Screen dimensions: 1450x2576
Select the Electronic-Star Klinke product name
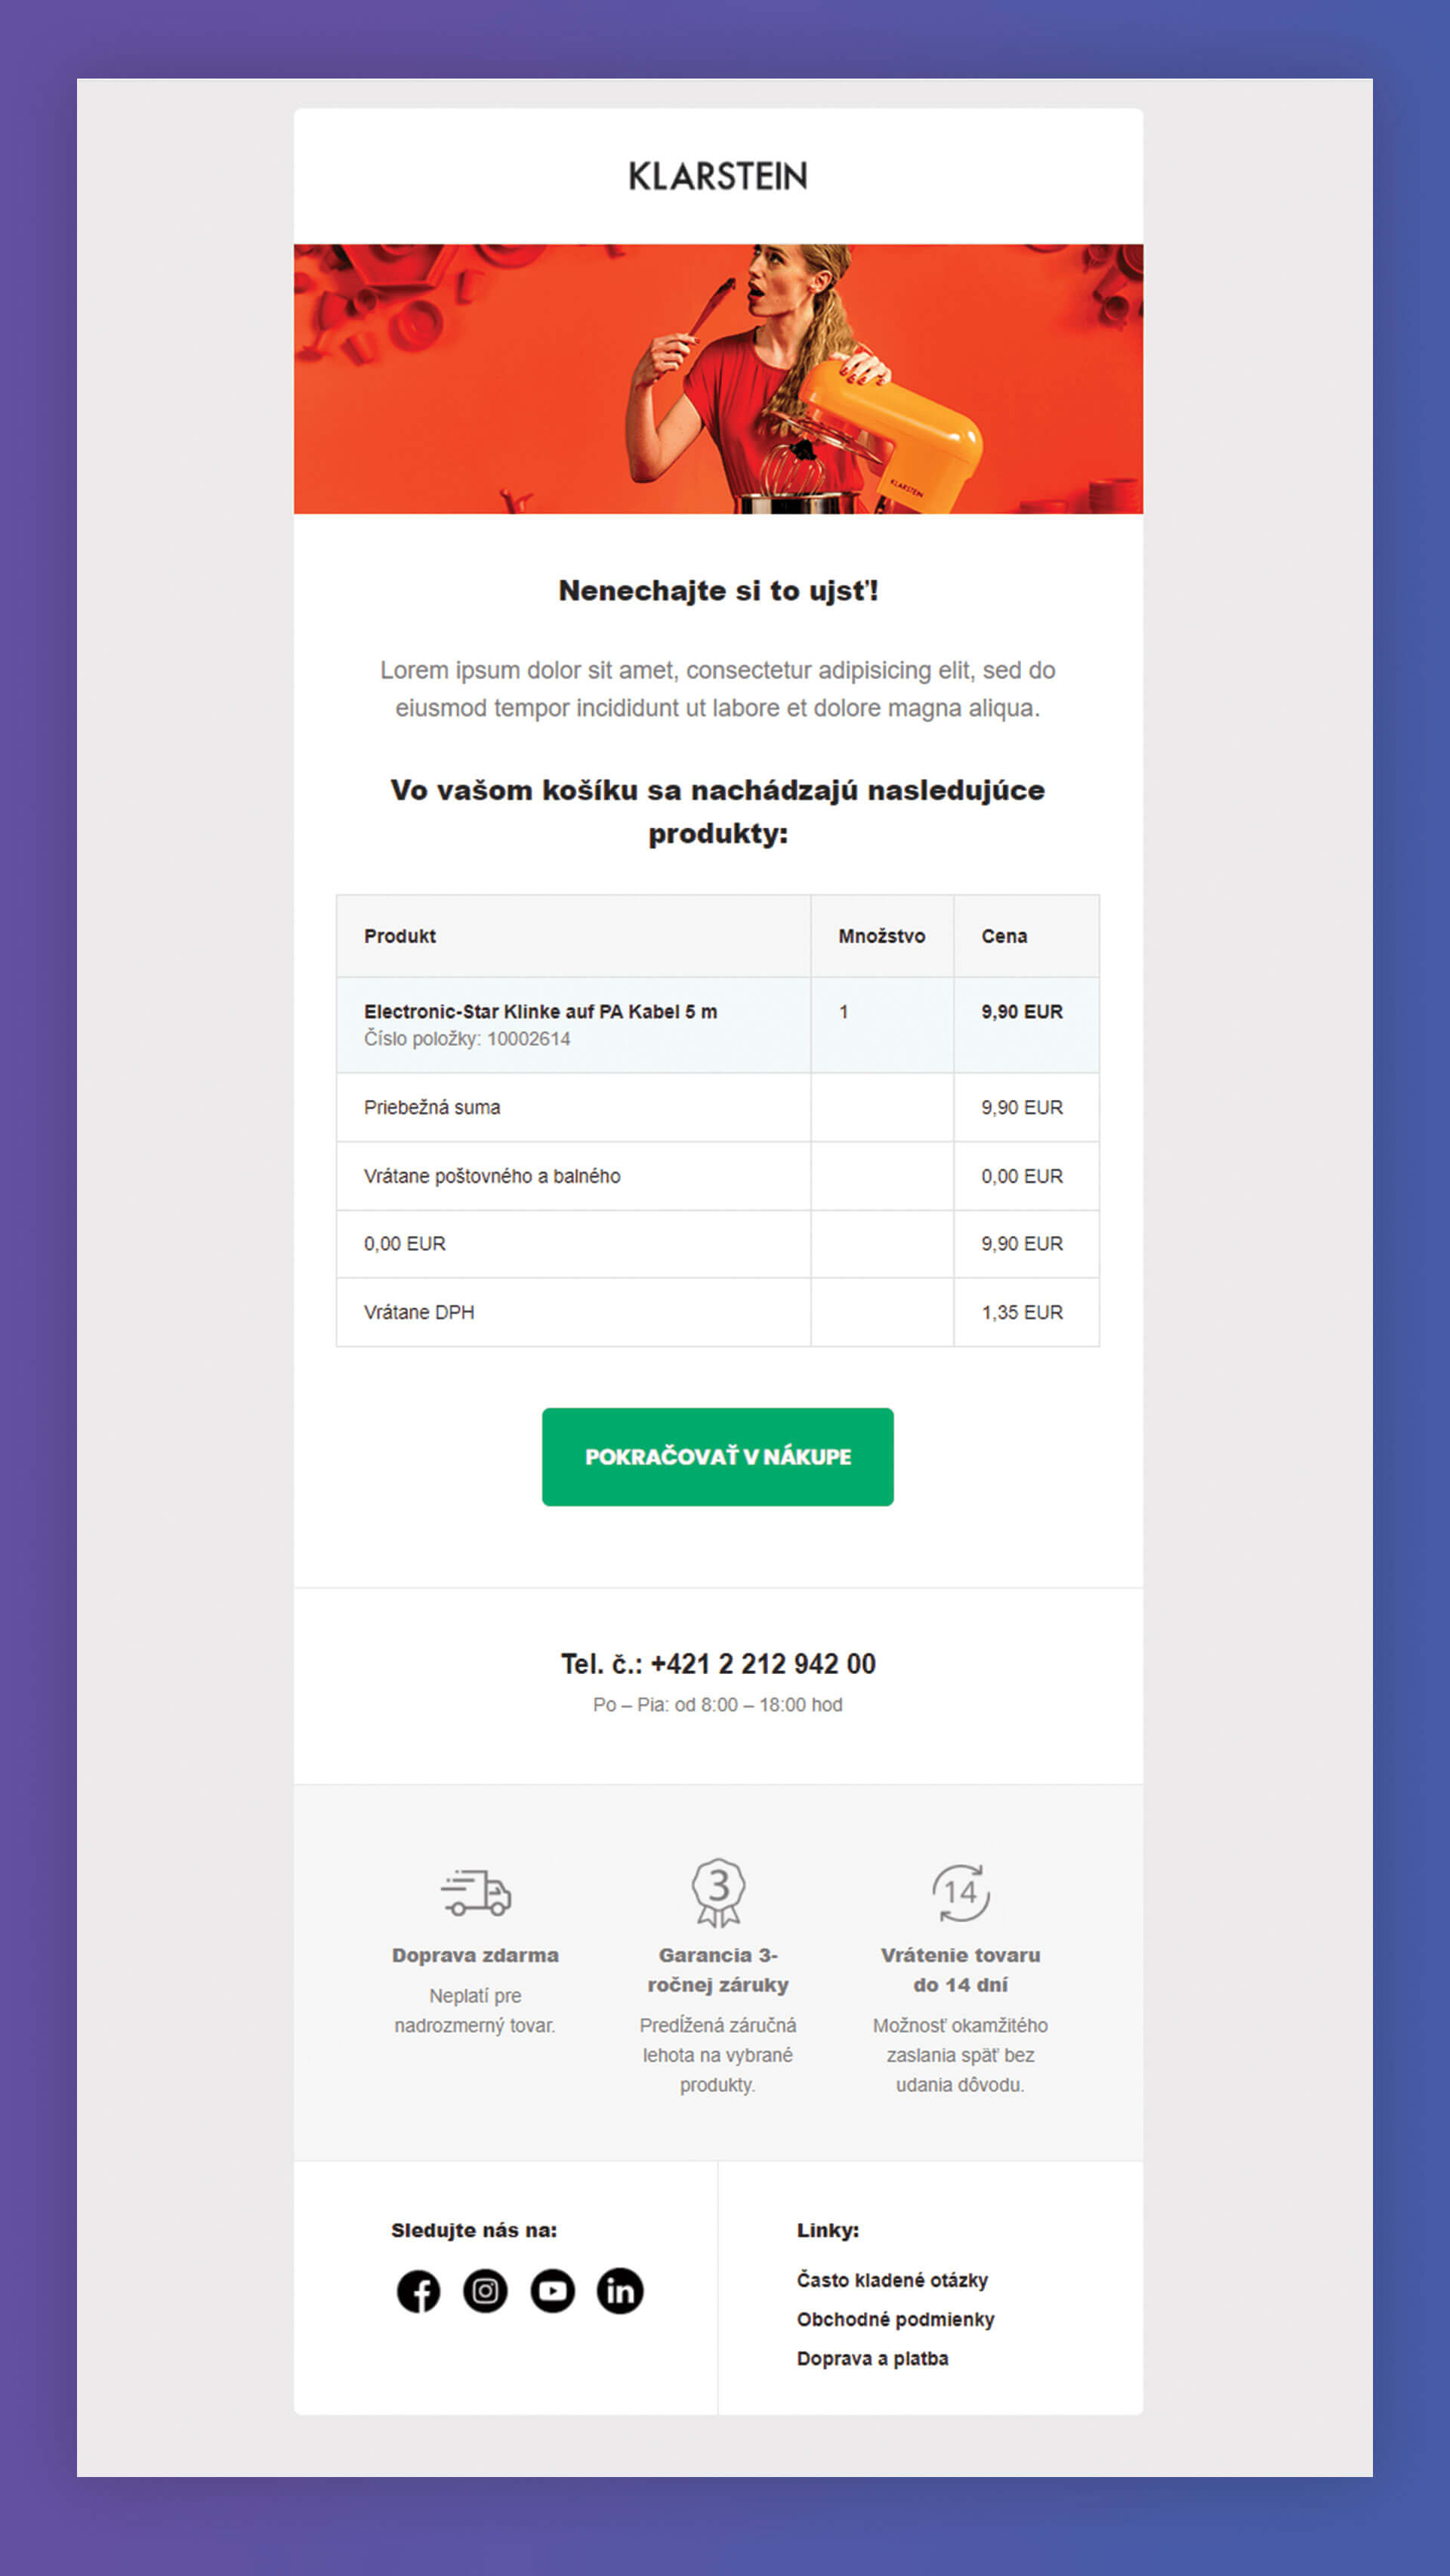point(540,1011)
